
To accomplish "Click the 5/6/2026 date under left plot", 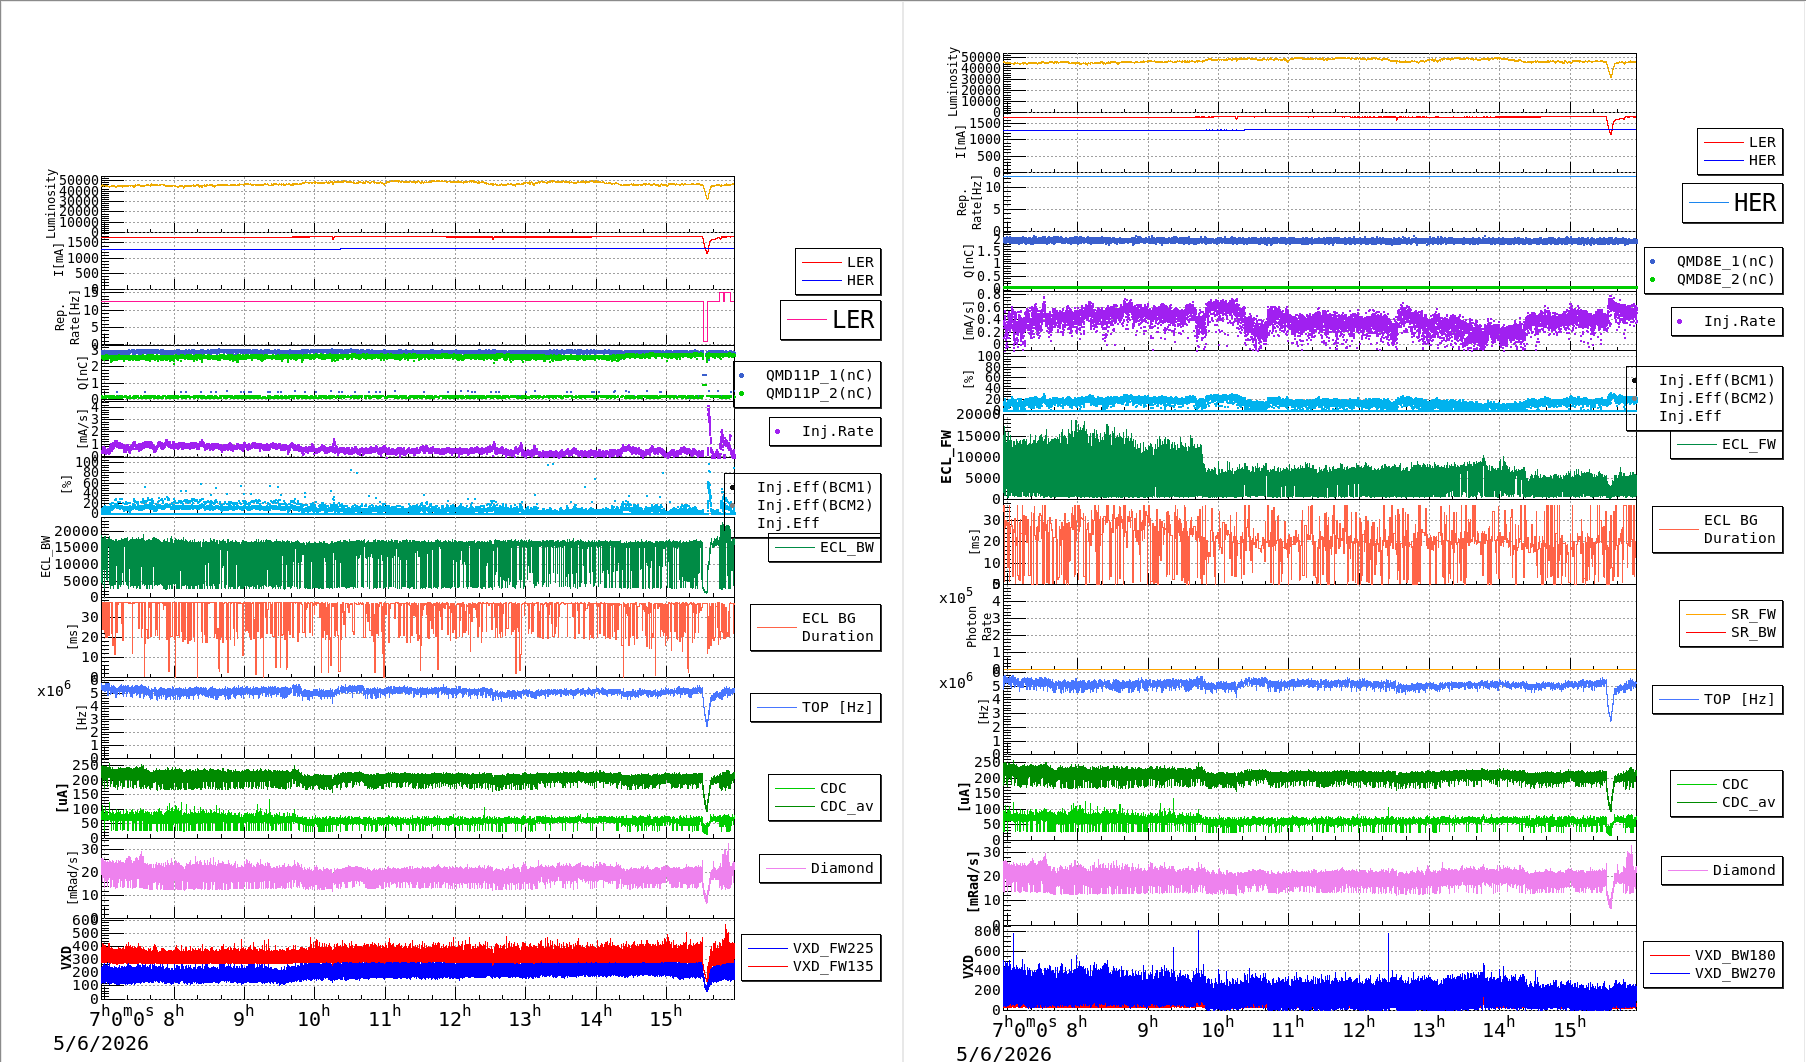I will (x=101, y=1044).
